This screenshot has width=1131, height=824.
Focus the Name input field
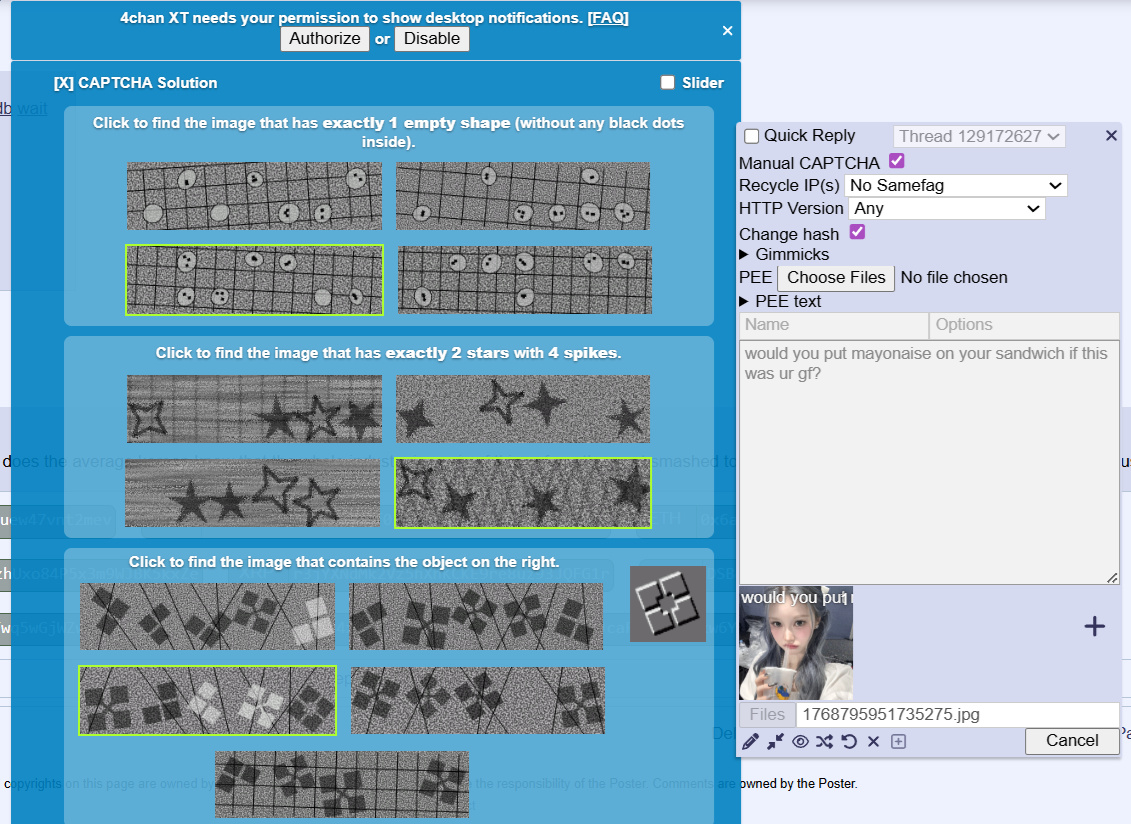point(834,325)
